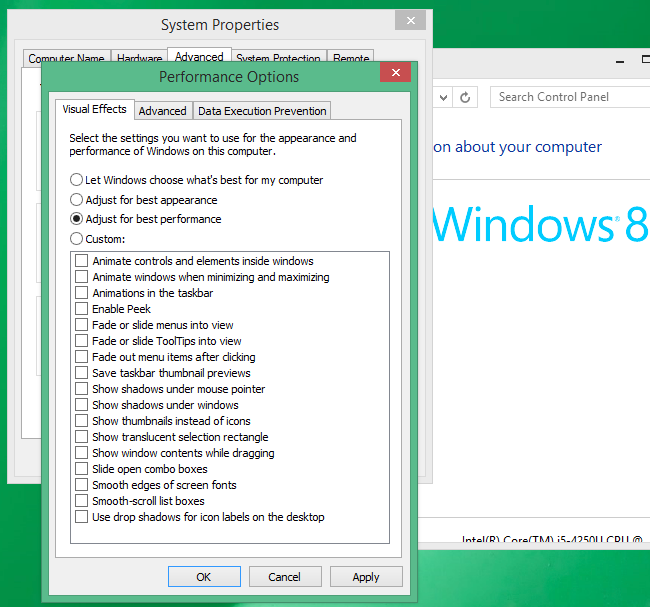
Task: Close the Performance Options dialog
Action: [x=396, y=73]
